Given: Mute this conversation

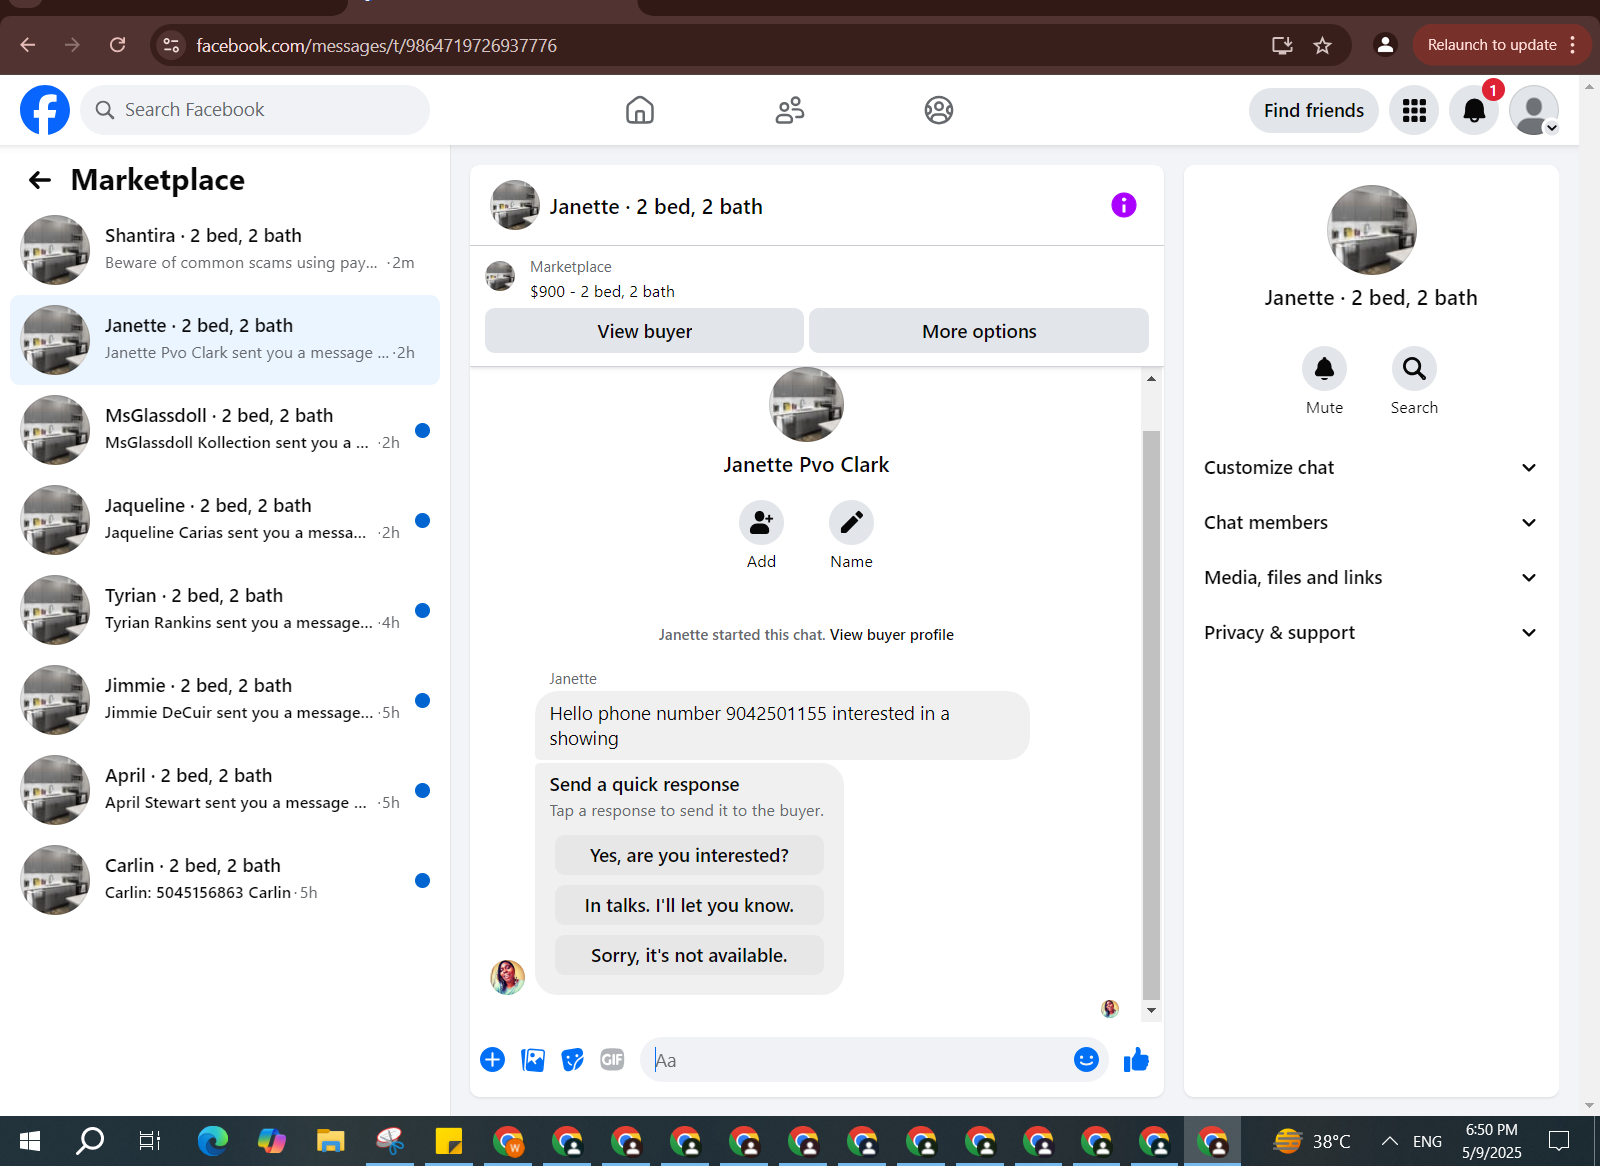Looking at the screenshot, I should [1324, 369].
